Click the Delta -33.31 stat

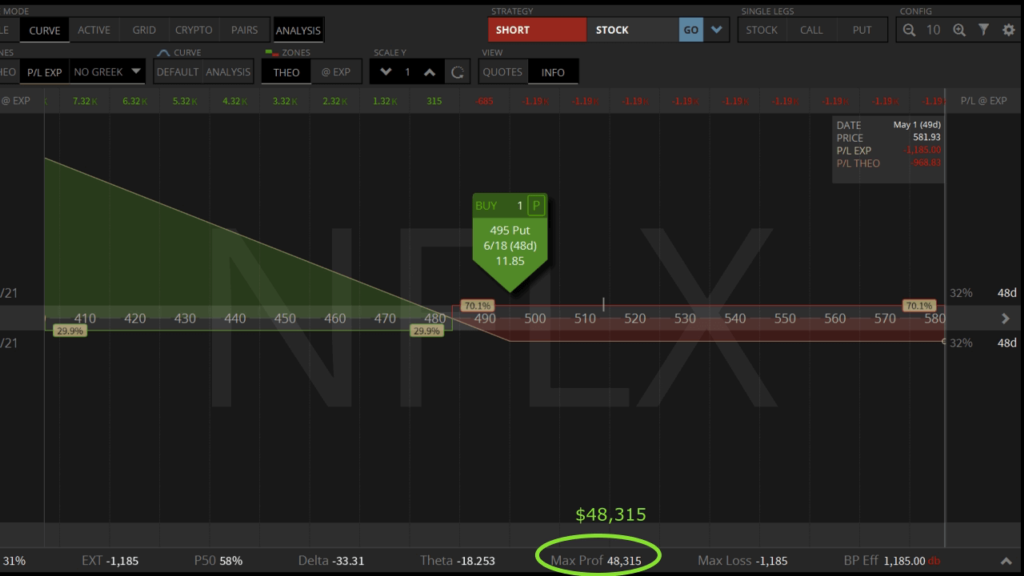pyautogui.click(x=331, y=561)
